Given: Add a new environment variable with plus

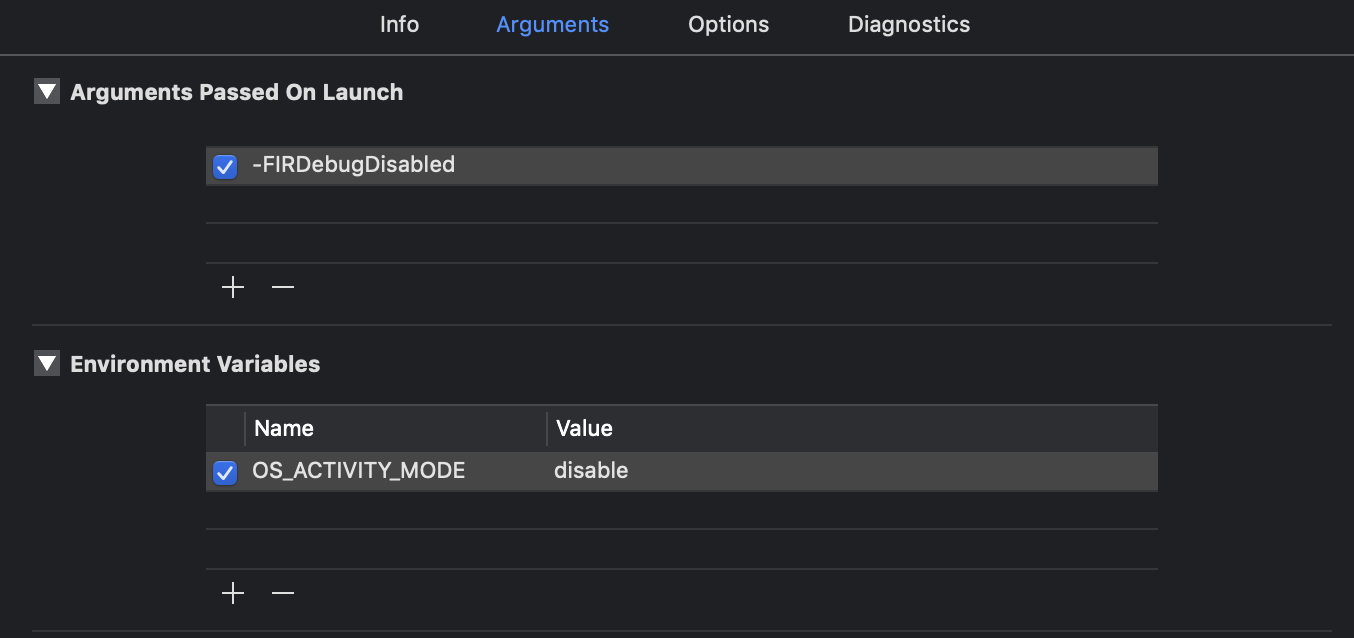Looking at the screenshot, I should click(233, 594).
